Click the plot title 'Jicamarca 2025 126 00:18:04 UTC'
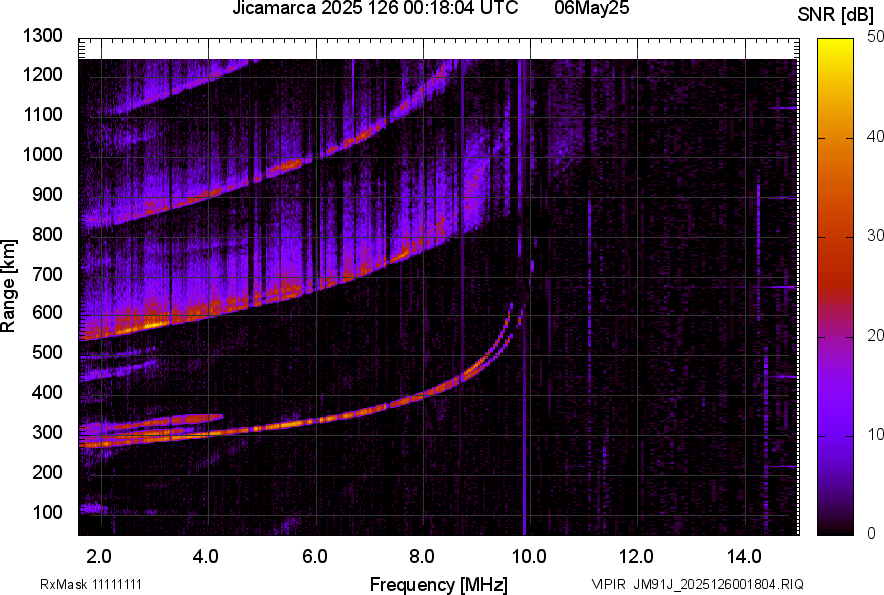The image size is (884, 595). tap(375, 7)
